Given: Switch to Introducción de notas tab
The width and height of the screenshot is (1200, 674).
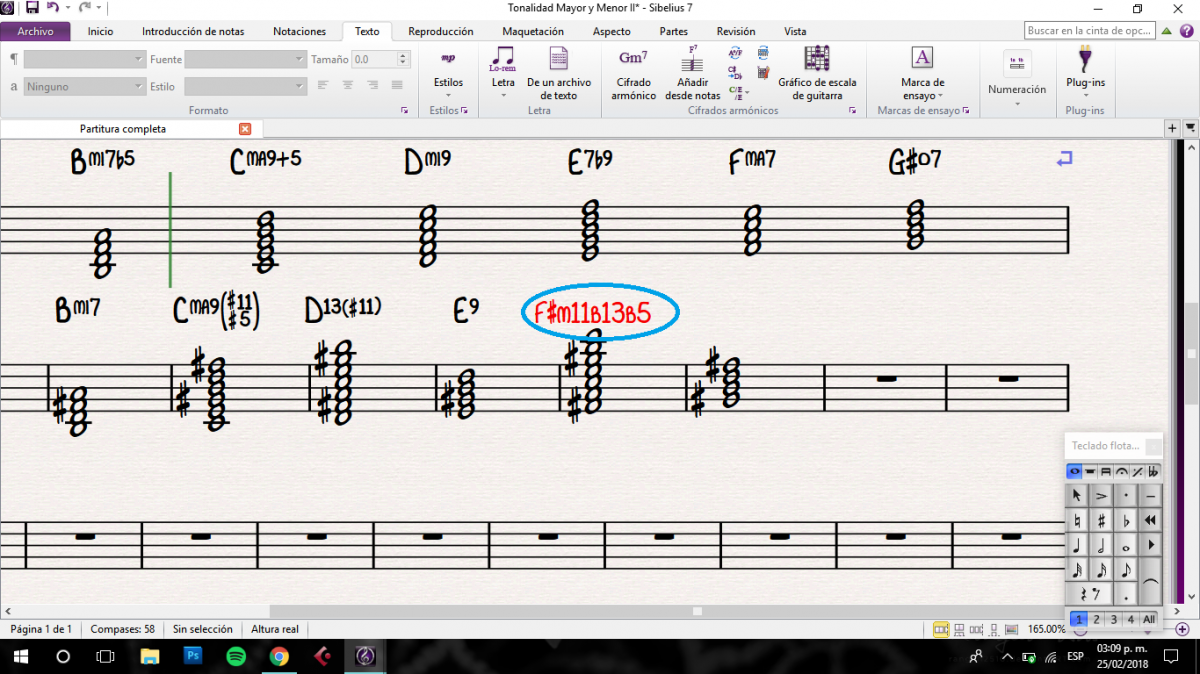Looking at the screenshot, I should coord(193,31).
